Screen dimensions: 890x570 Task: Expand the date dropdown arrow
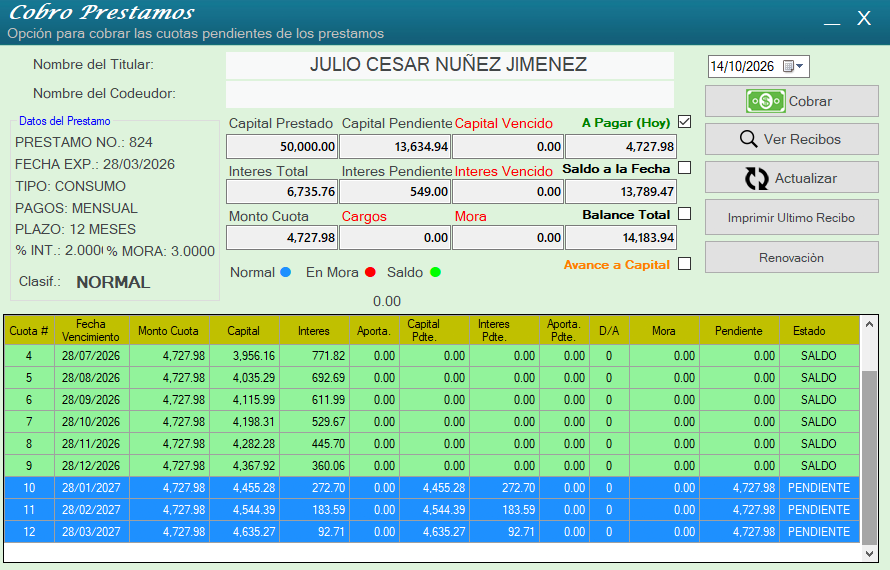pos(800,66)
